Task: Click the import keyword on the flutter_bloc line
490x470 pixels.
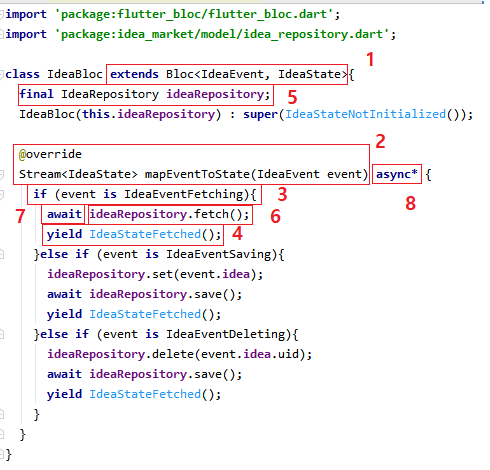Action: [26, 15]
